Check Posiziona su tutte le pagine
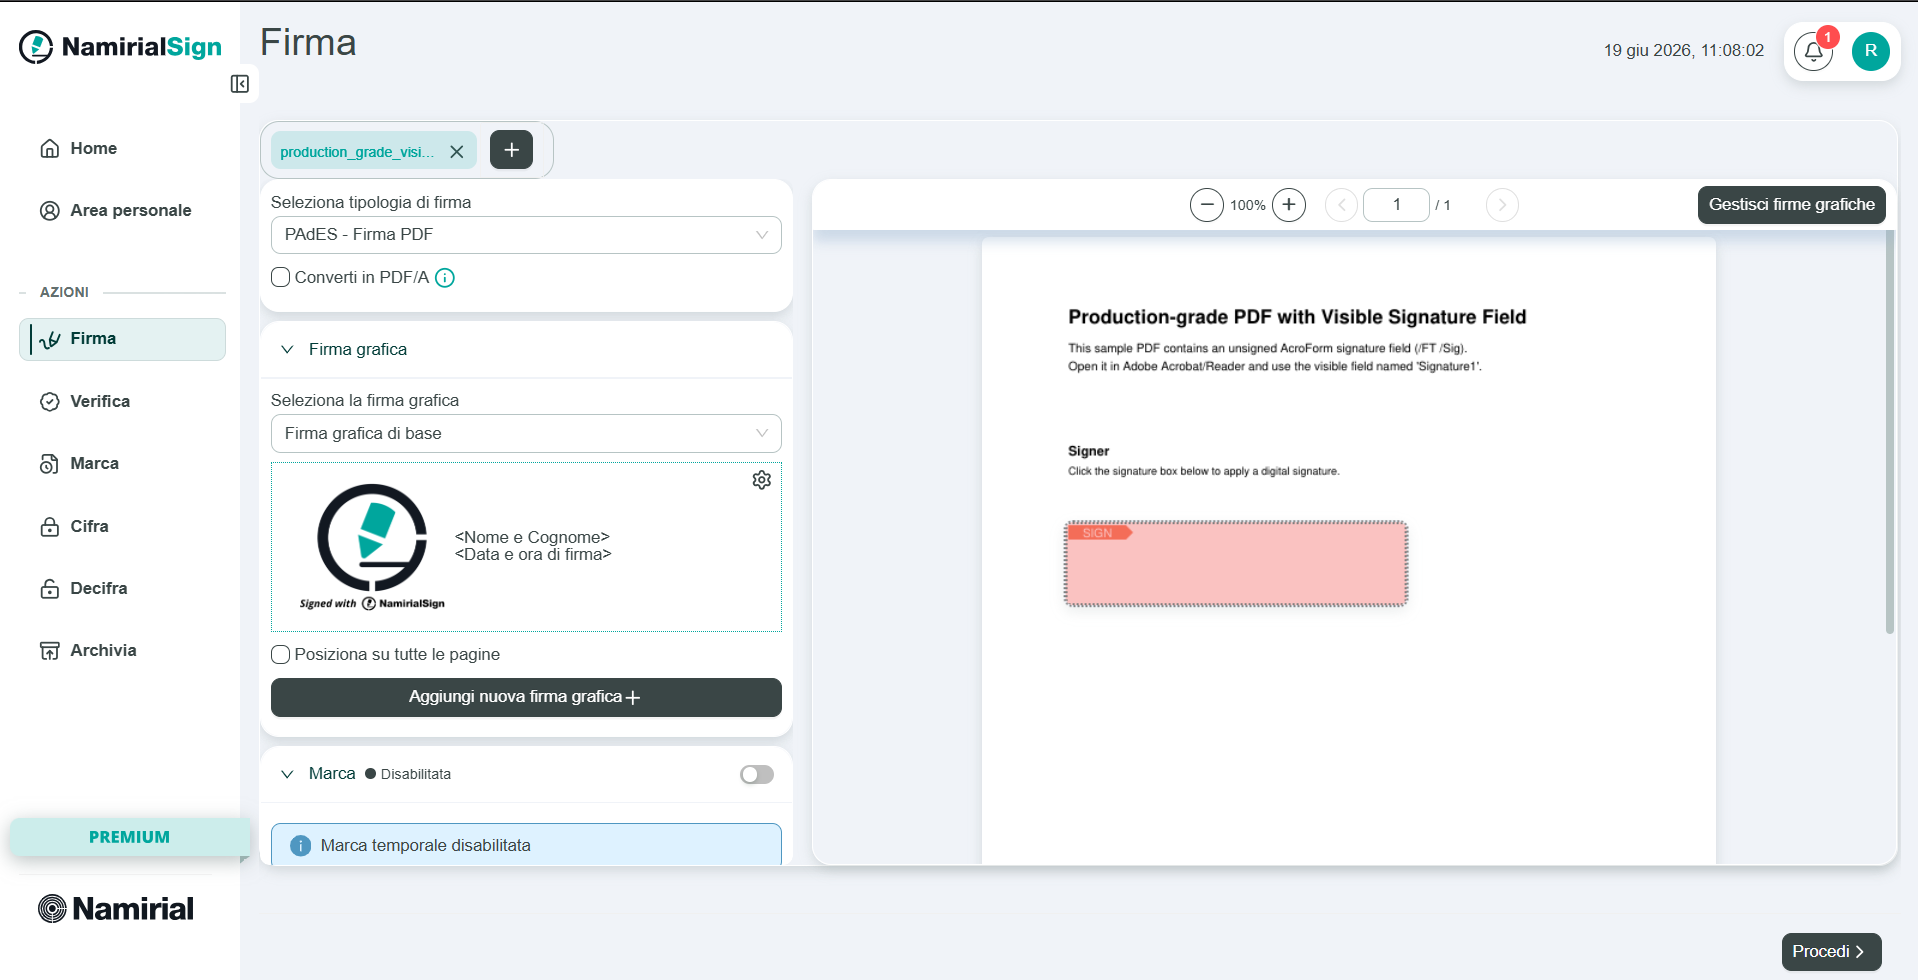The height and width of the screenshot is (980, 1918). pyautogui.click(x=281, y=654)
